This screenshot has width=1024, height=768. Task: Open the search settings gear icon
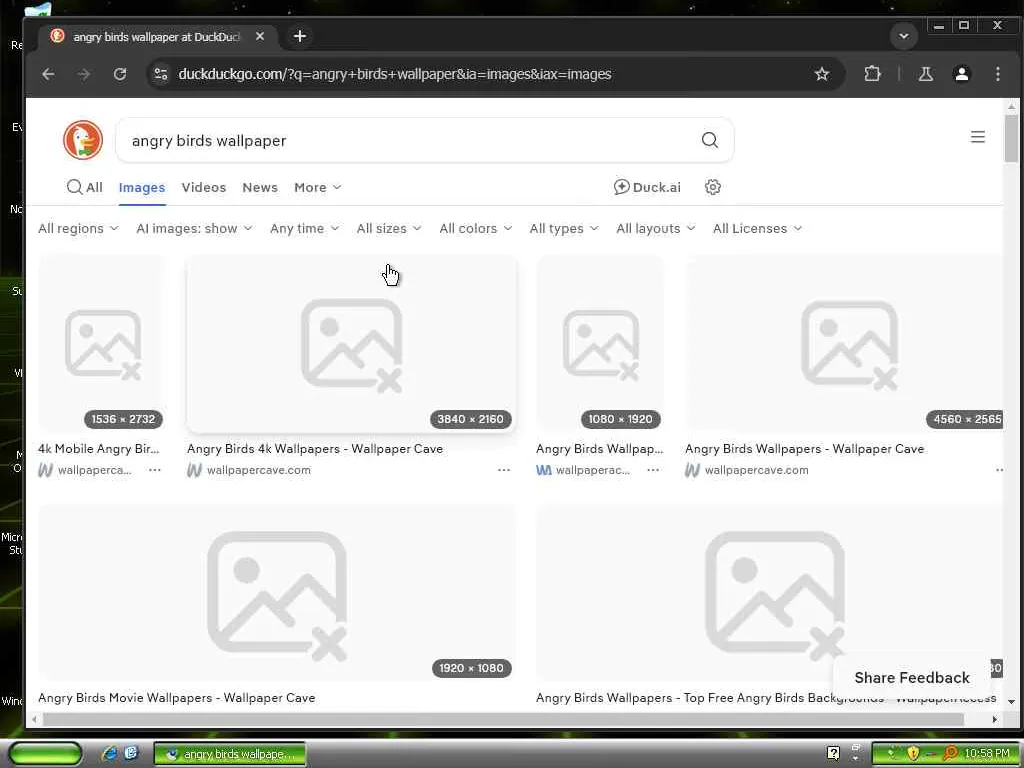click(712, 187)
